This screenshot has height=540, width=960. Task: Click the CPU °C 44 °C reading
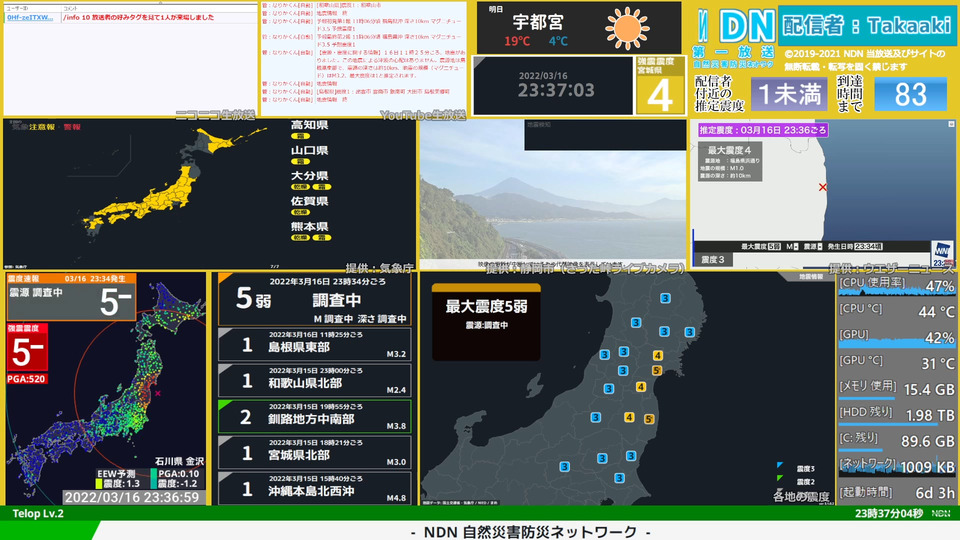pos(936,312)
